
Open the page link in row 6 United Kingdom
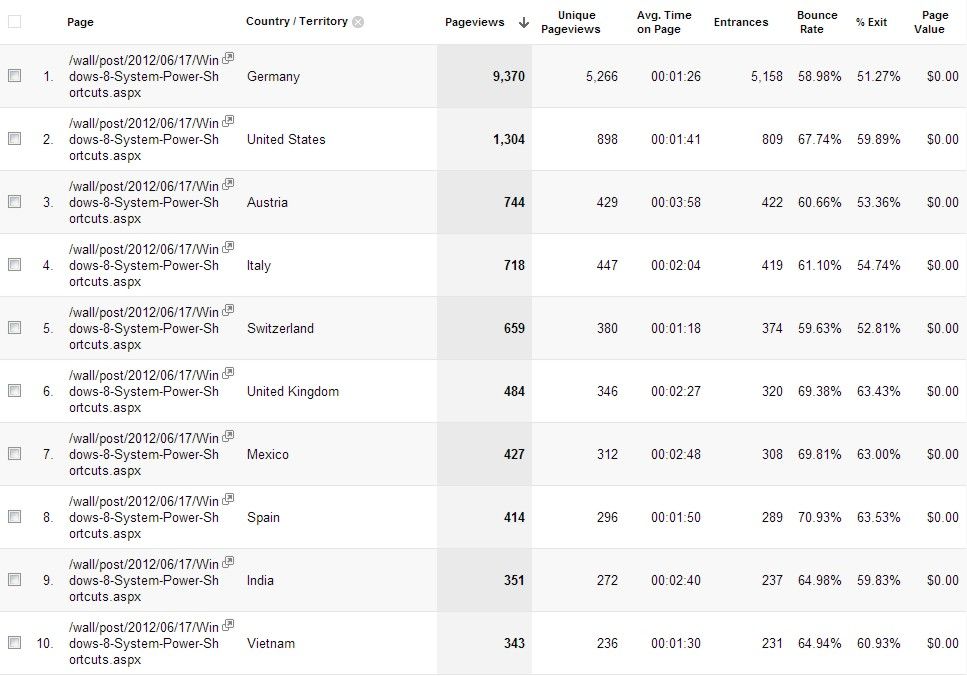point(144,391)
